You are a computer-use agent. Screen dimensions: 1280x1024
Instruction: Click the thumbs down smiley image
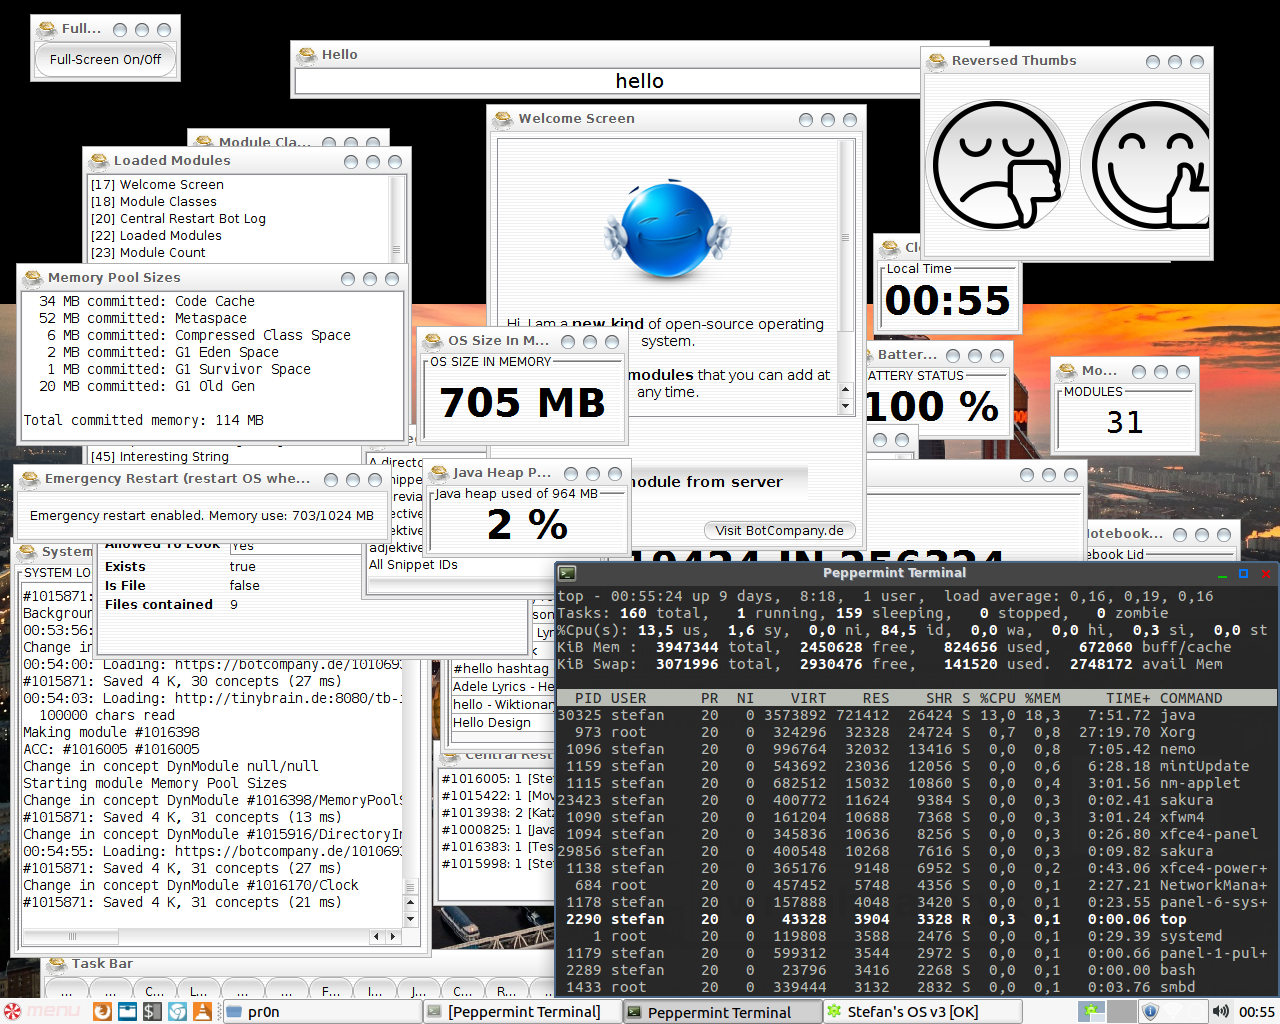point(997,166)
